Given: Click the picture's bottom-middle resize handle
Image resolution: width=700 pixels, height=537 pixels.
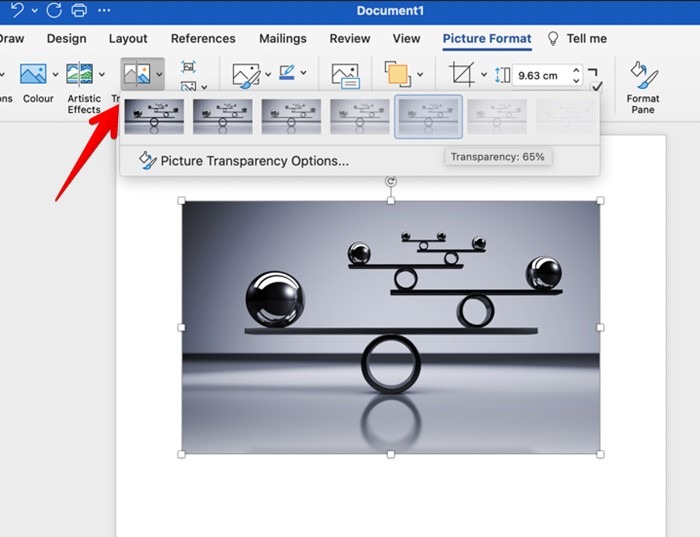Looking at the screenshot, I should click(391, 454).
